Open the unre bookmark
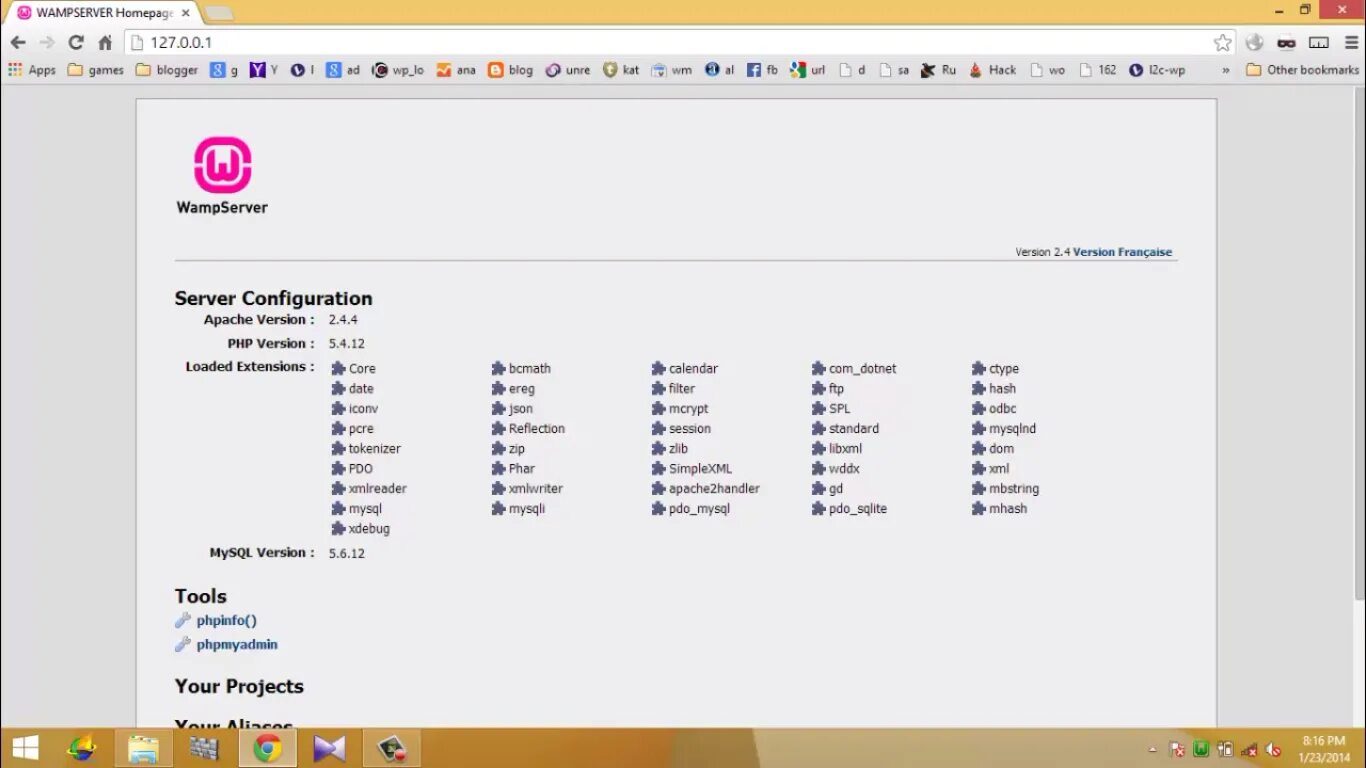Viewport: 1366px width, 768px height. click(568, 70)
